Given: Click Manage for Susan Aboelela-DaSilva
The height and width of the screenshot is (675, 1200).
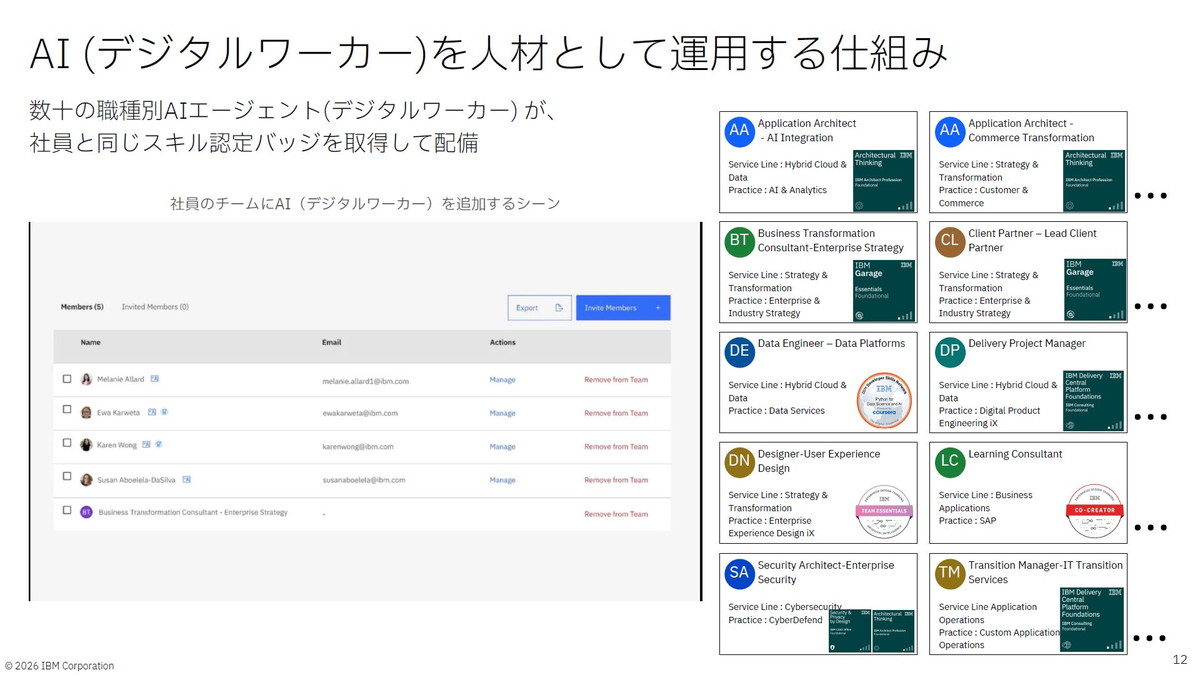Looking at the screenshot, I should click(502, 480).
